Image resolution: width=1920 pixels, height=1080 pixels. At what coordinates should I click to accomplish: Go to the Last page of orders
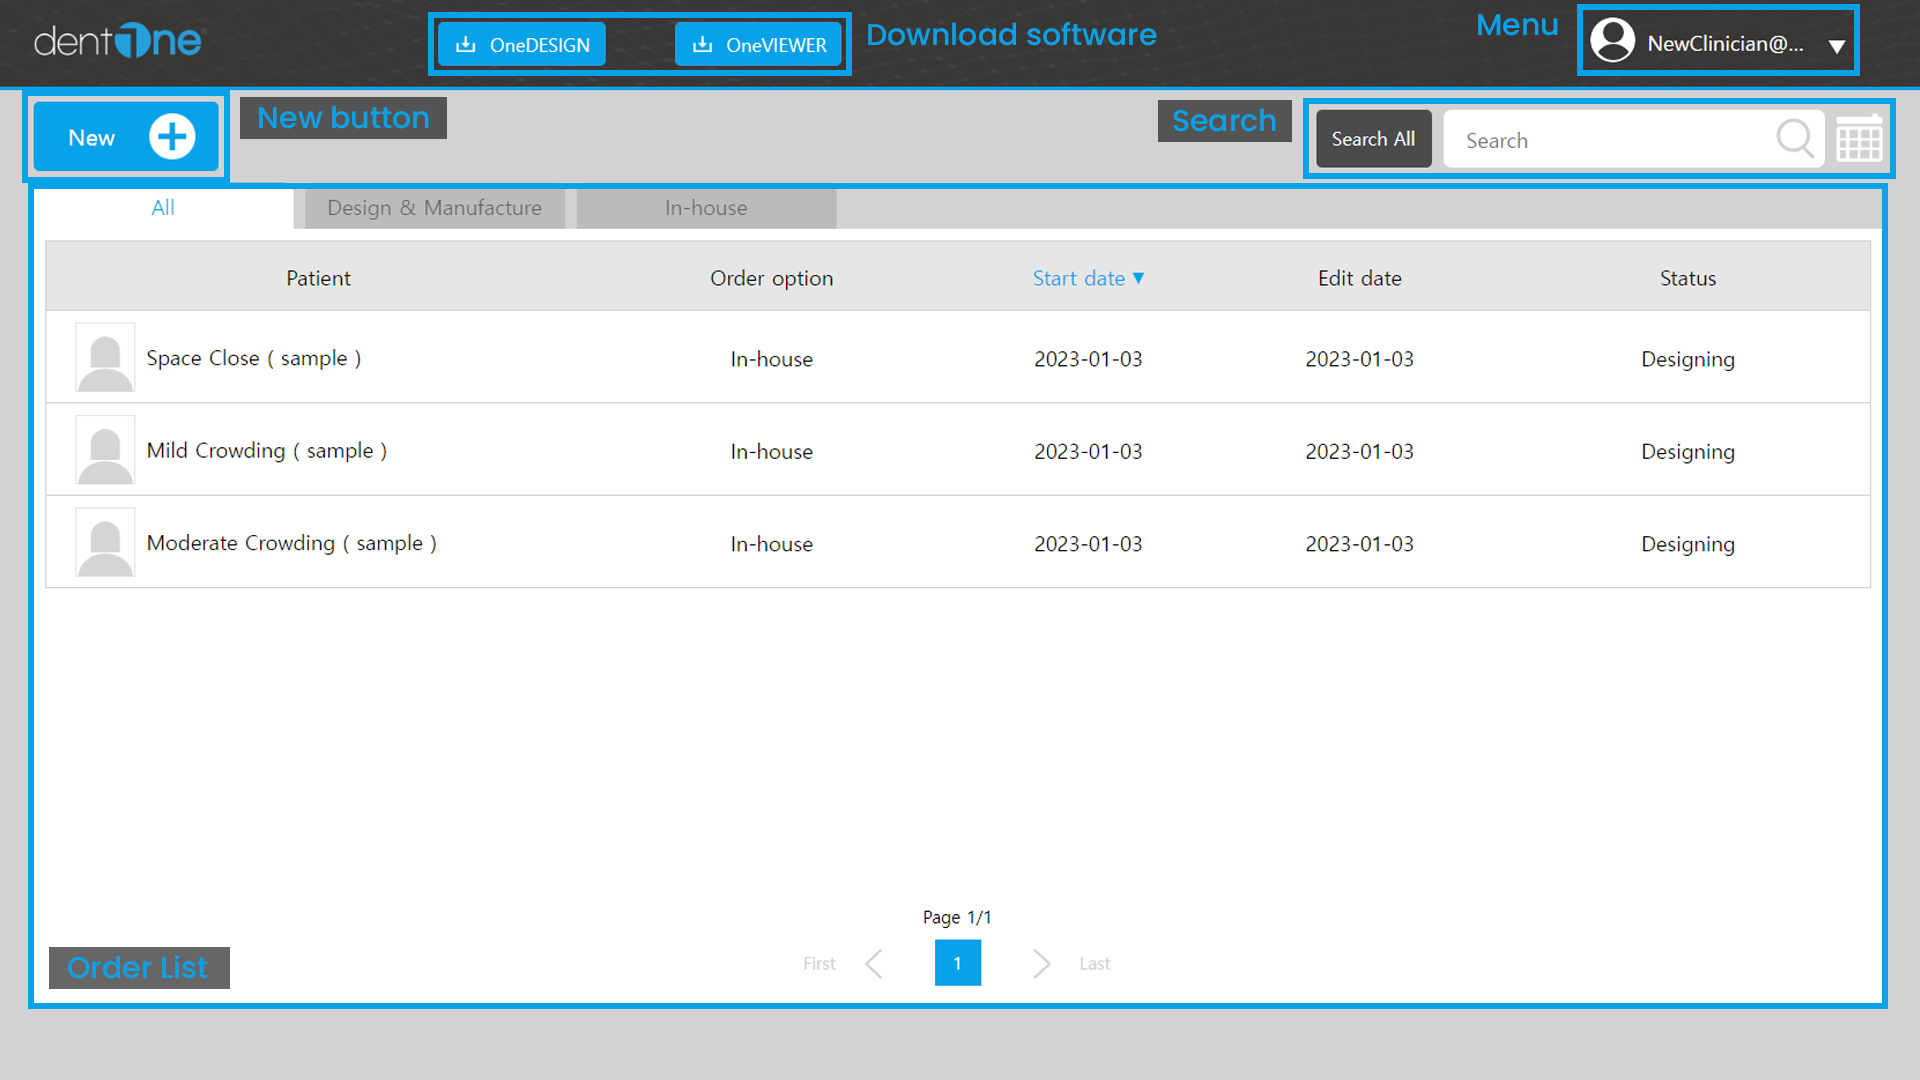click(x=1093, y=963)
